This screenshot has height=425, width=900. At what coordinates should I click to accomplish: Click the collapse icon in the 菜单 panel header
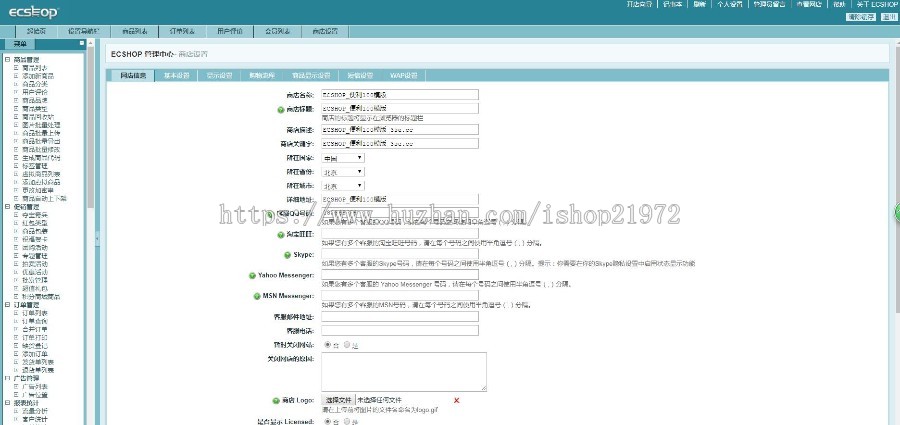(82, 43)
